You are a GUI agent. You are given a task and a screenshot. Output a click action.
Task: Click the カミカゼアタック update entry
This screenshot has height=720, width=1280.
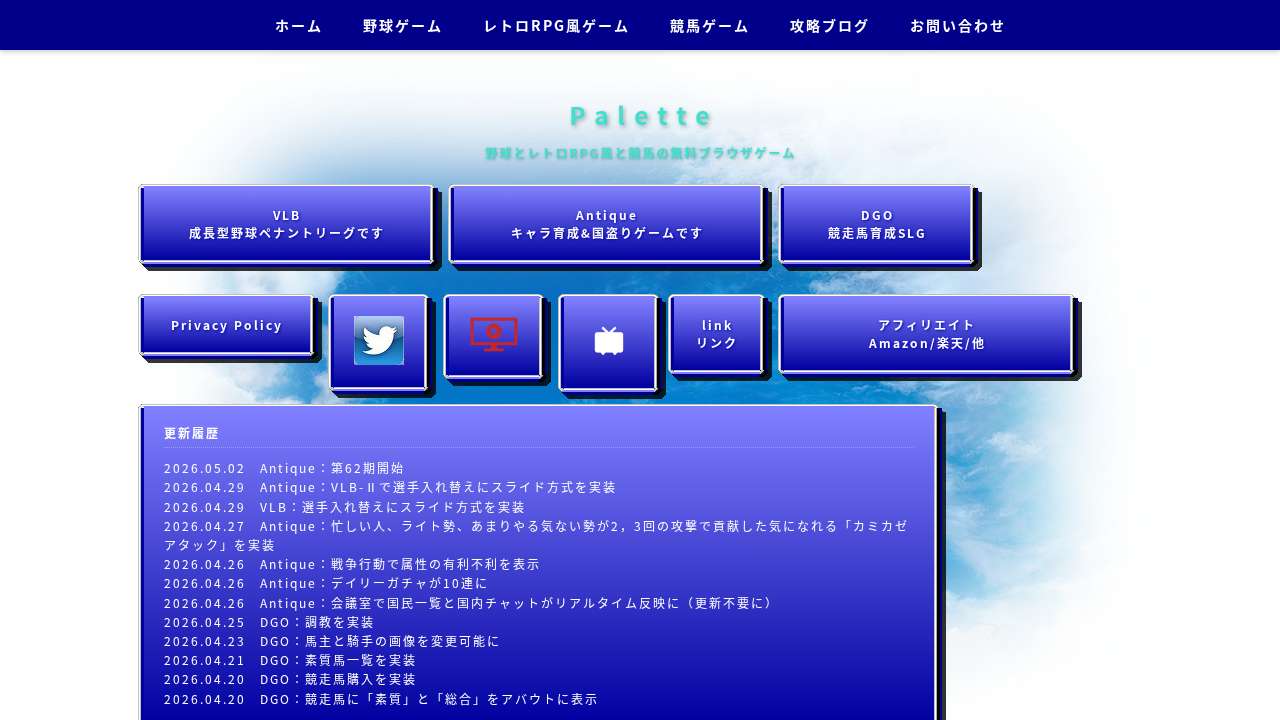(x=536, y=535)
